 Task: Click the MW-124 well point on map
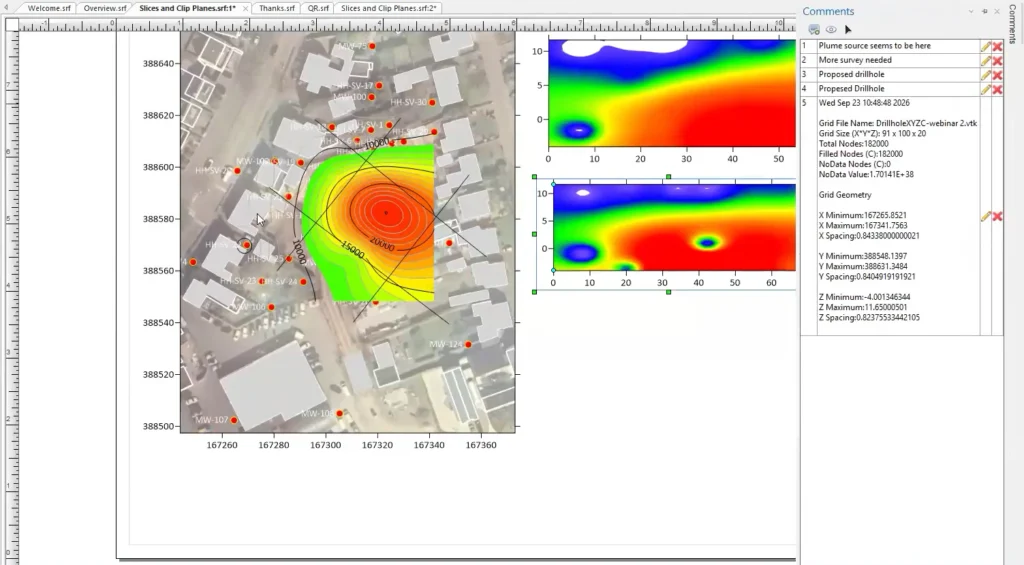coord(468,344)
